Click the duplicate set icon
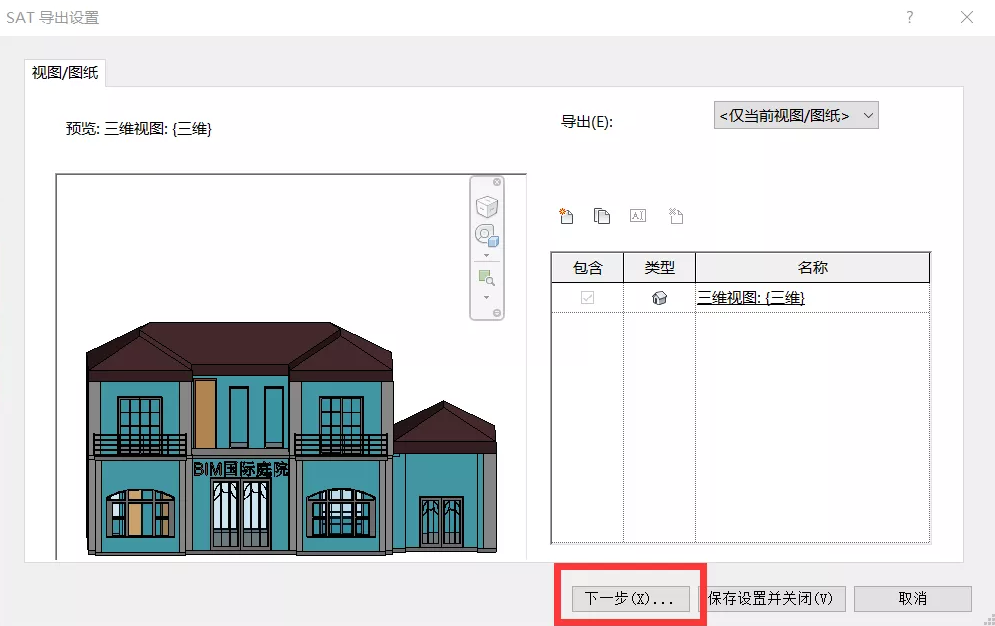The image size is (995, 626). click(602, 216)
